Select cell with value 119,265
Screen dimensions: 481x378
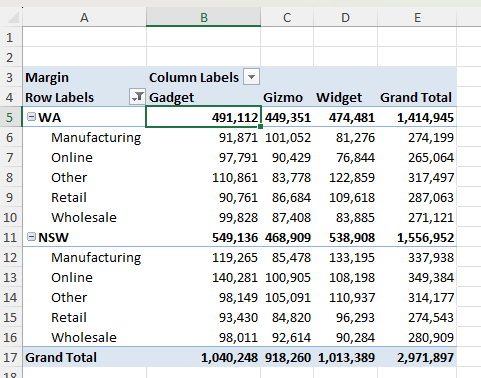tap(203, 257)
